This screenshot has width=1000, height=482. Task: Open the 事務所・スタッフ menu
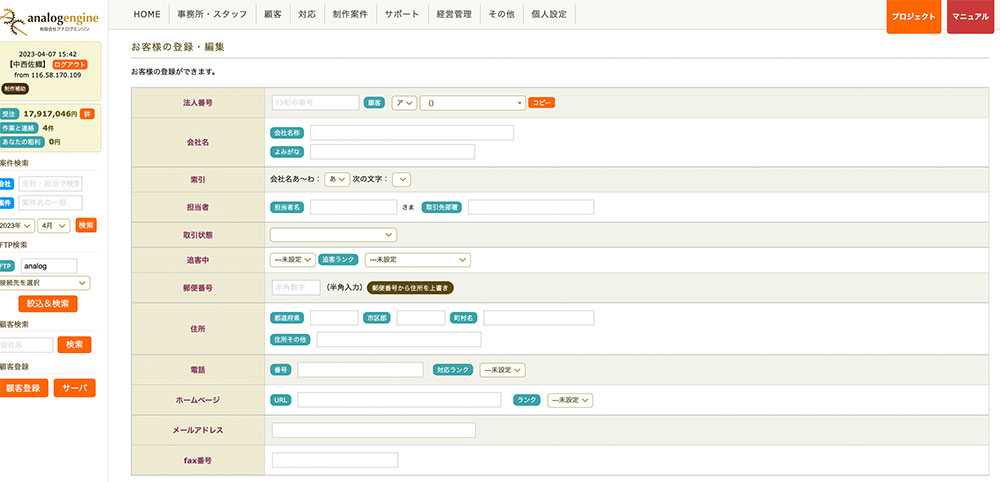click(212, 14)
